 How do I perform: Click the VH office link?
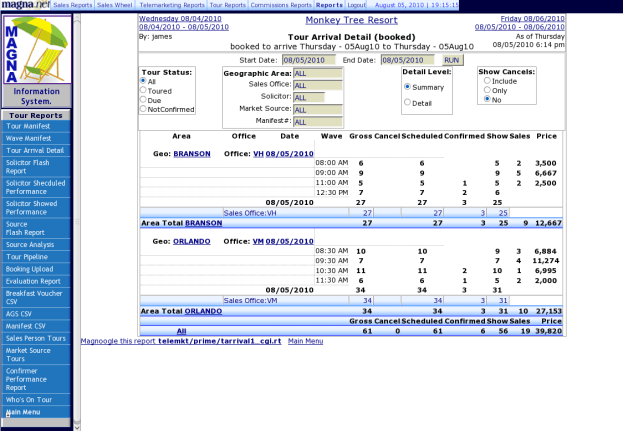(x=258, y=154)
